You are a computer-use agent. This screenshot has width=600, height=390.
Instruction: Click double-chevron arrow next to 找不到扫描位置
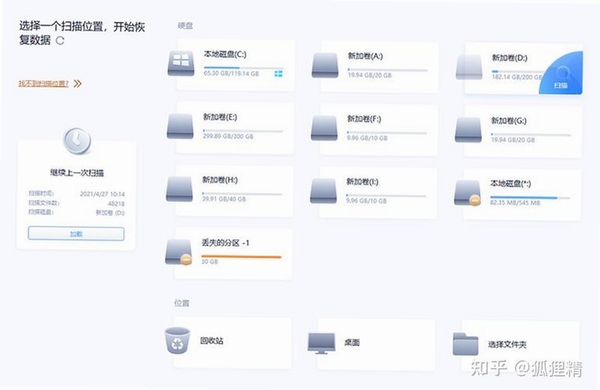(x=78, y=83)
